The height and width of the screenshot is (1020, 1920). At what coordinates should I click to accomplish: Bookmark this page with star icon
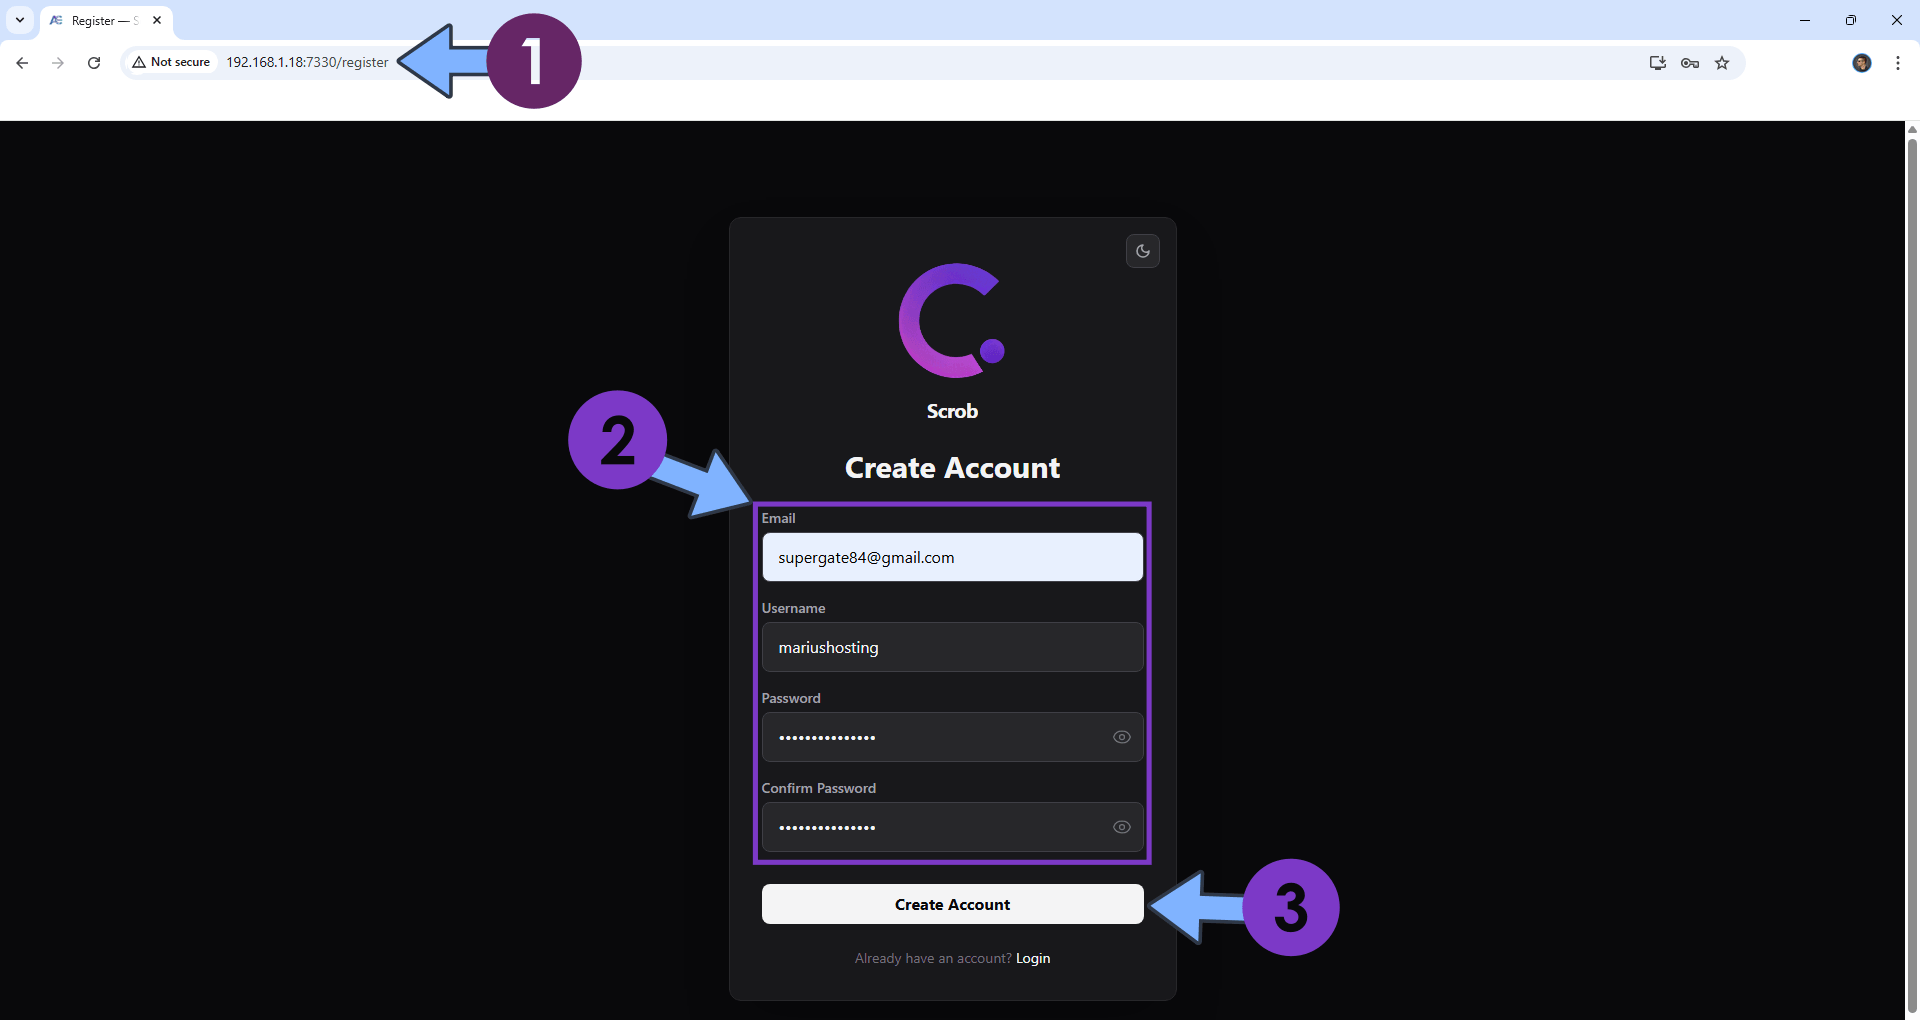1722,63
